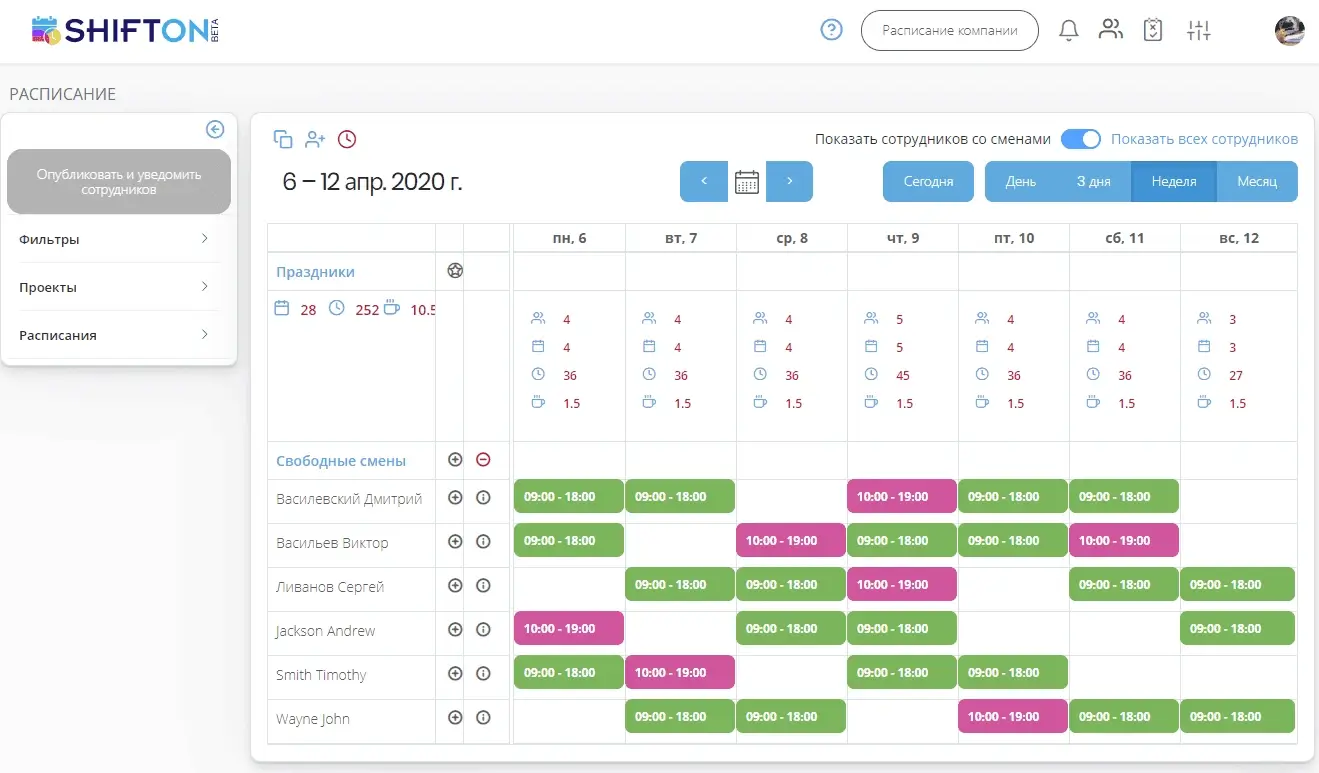Open the settings sliders icon
Image resolution: width=1319 pixels, height=773 pixels.
click(1198, 31)
